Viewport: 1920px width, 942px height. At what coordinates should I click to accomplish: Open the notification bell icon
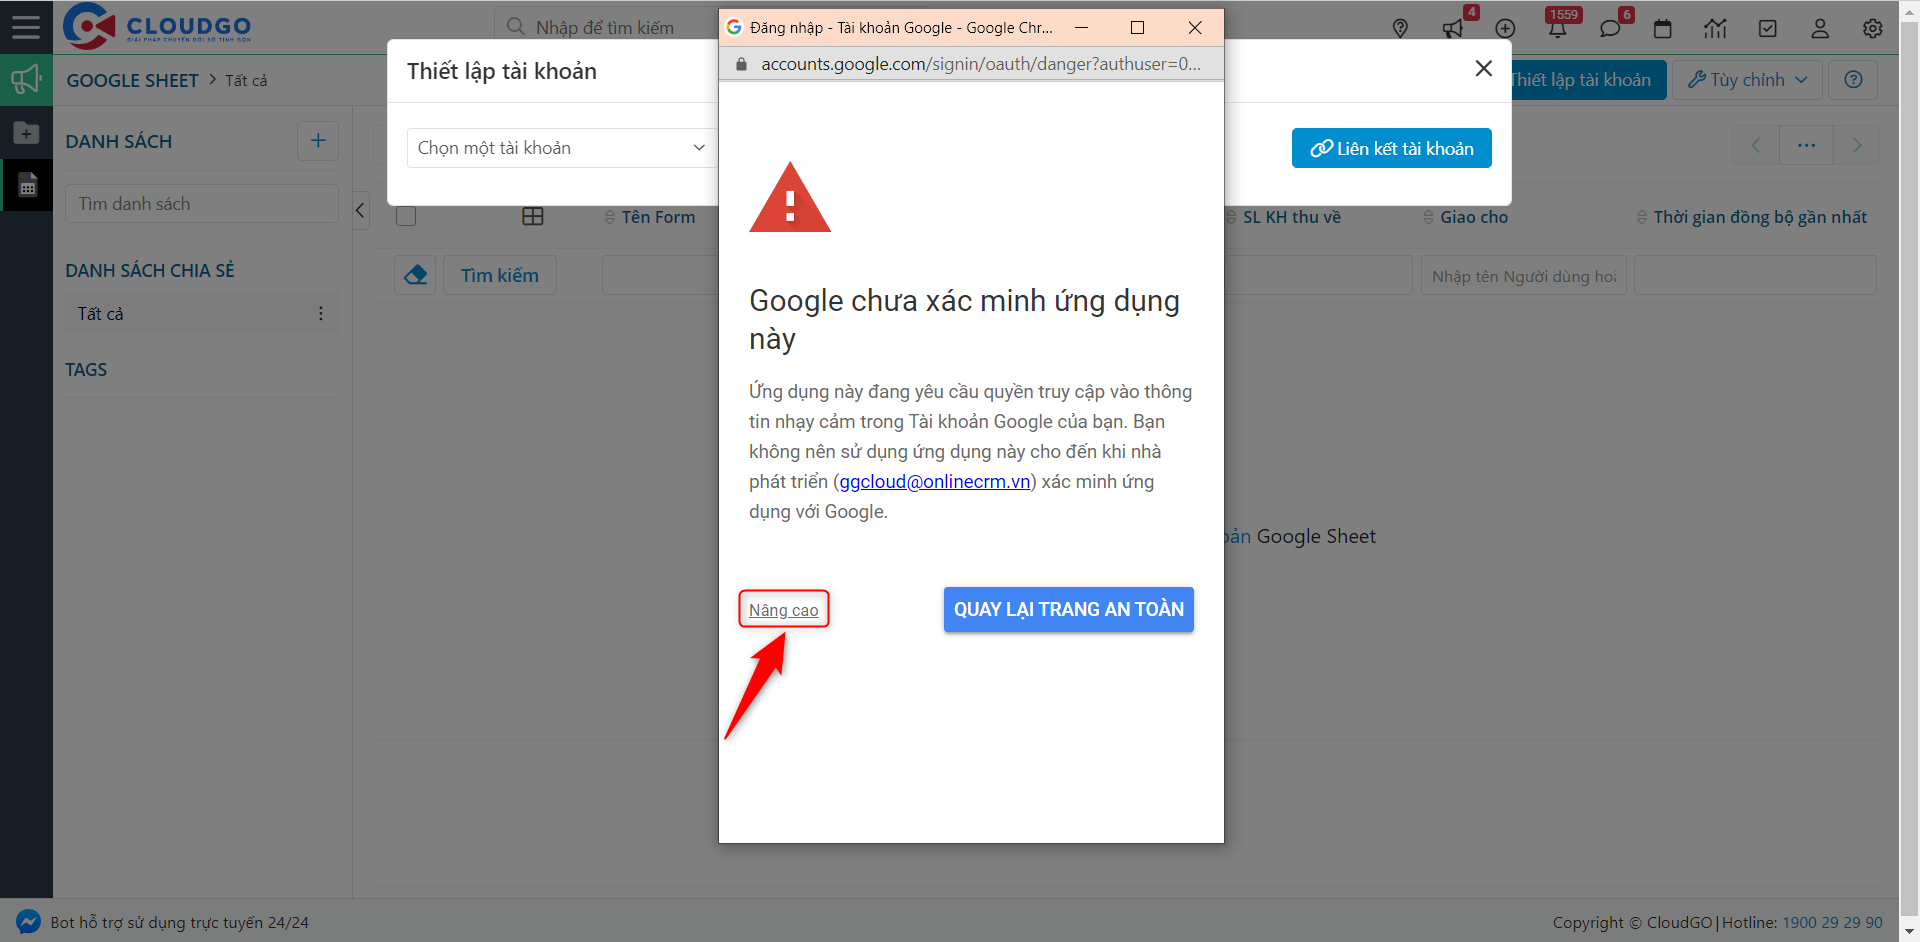[x=1557, y=29]
